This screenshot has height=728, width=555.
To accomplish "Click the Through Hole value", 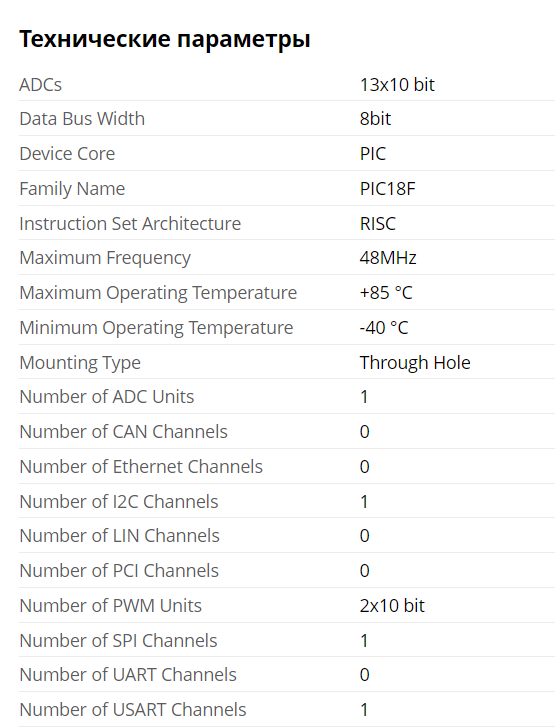I will 415,363.
